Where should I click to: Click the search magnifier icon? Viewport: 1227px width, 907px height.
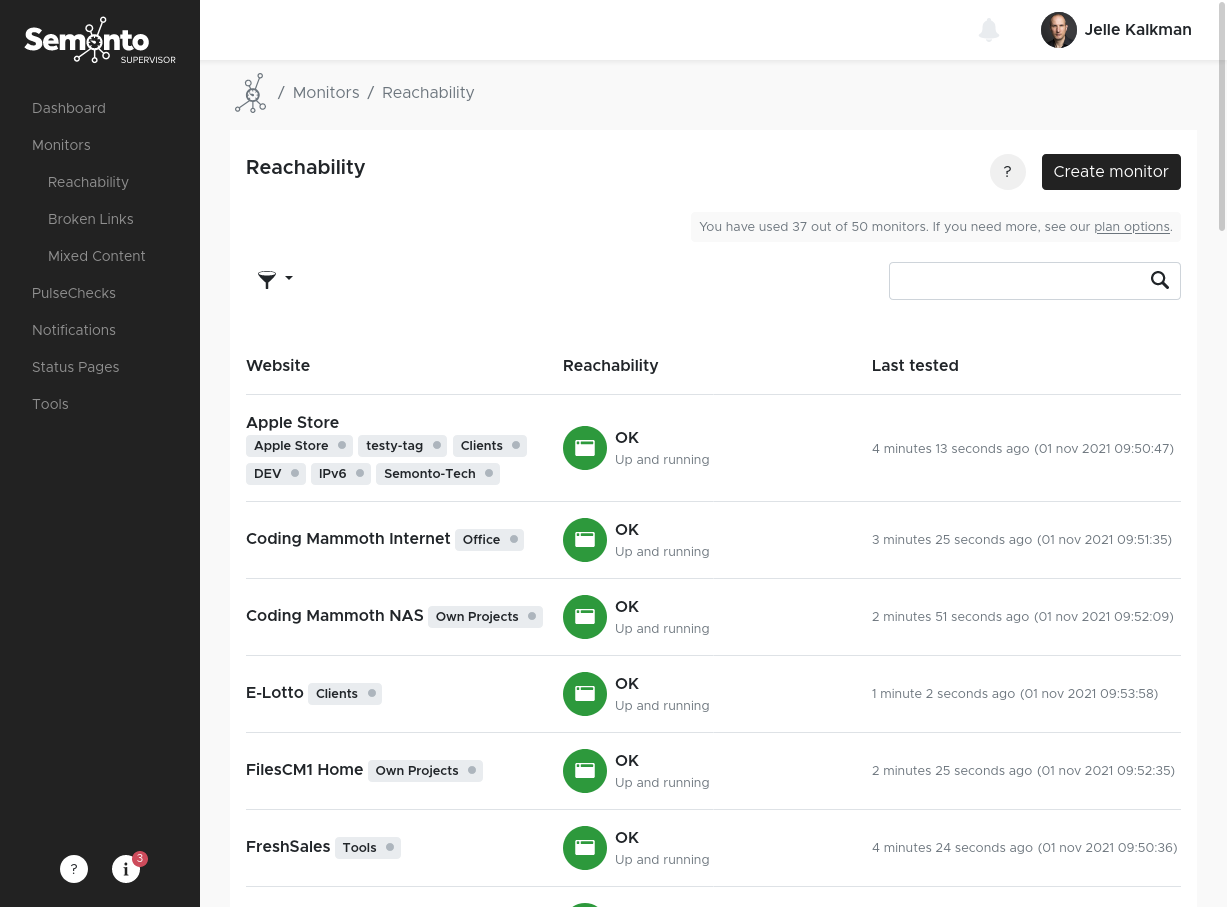pos(1159,281)
